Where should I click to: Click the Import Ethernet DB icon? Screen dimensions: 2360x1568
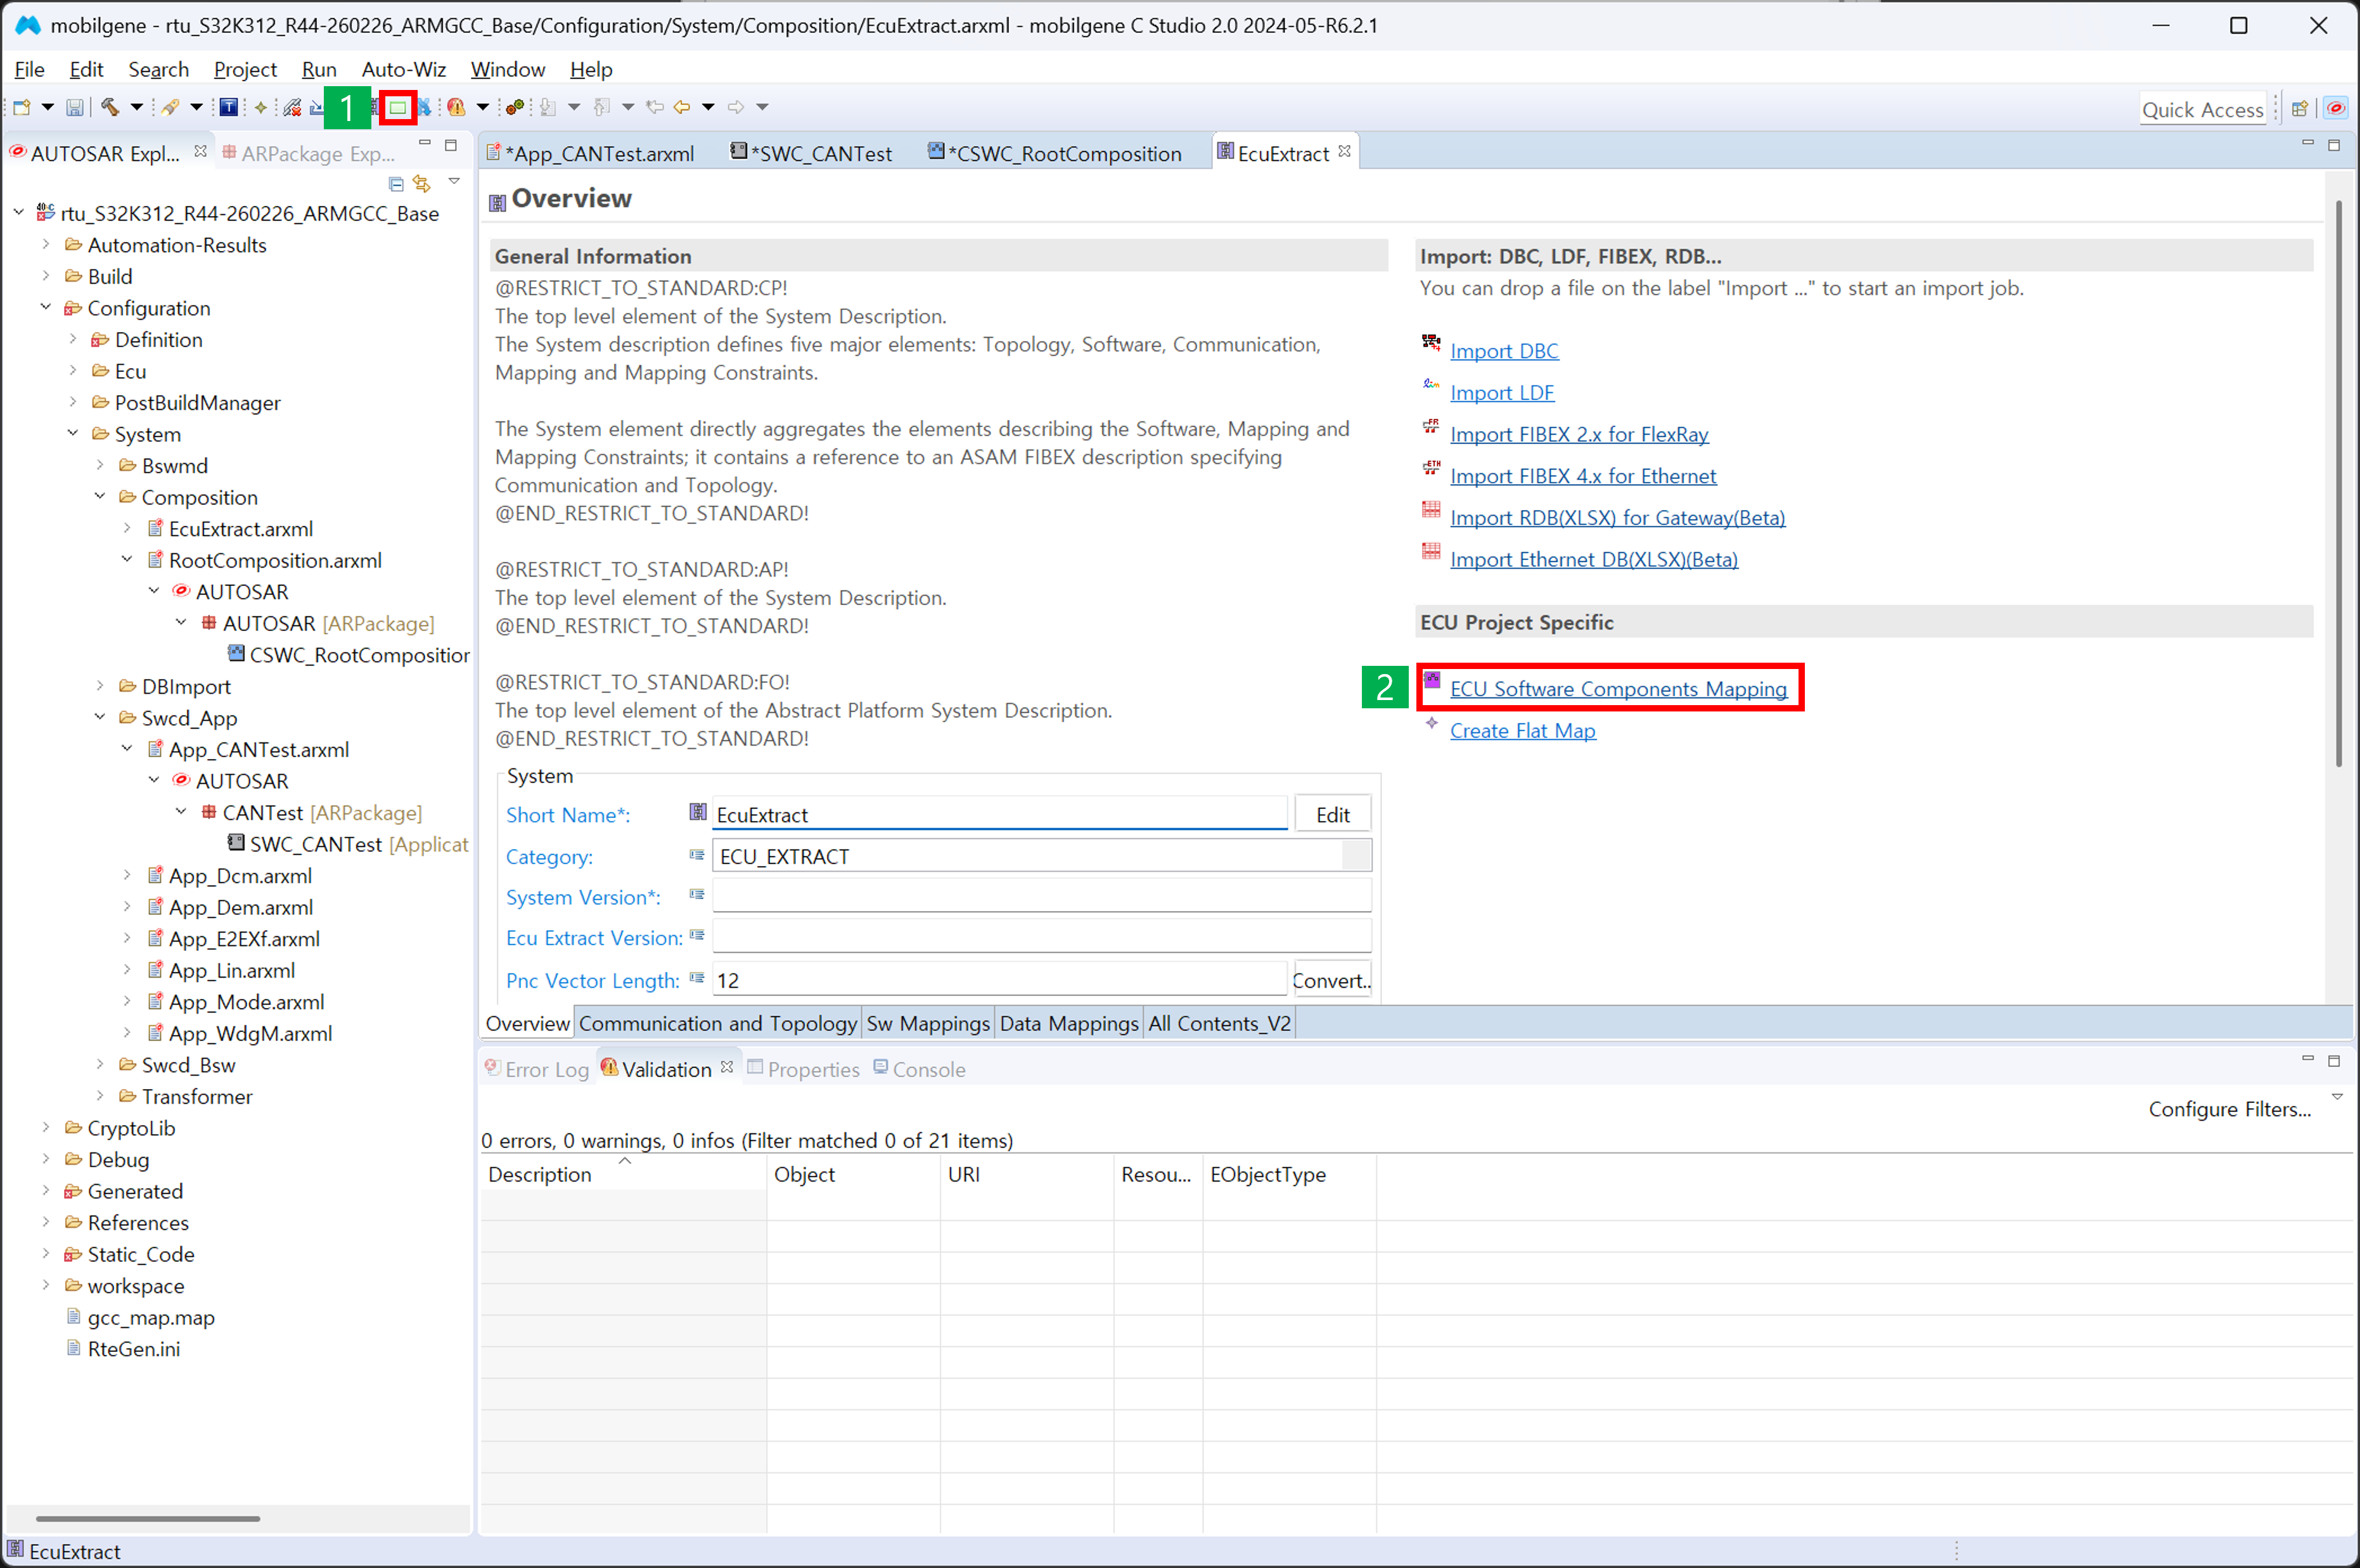[x=1431, y=552]
